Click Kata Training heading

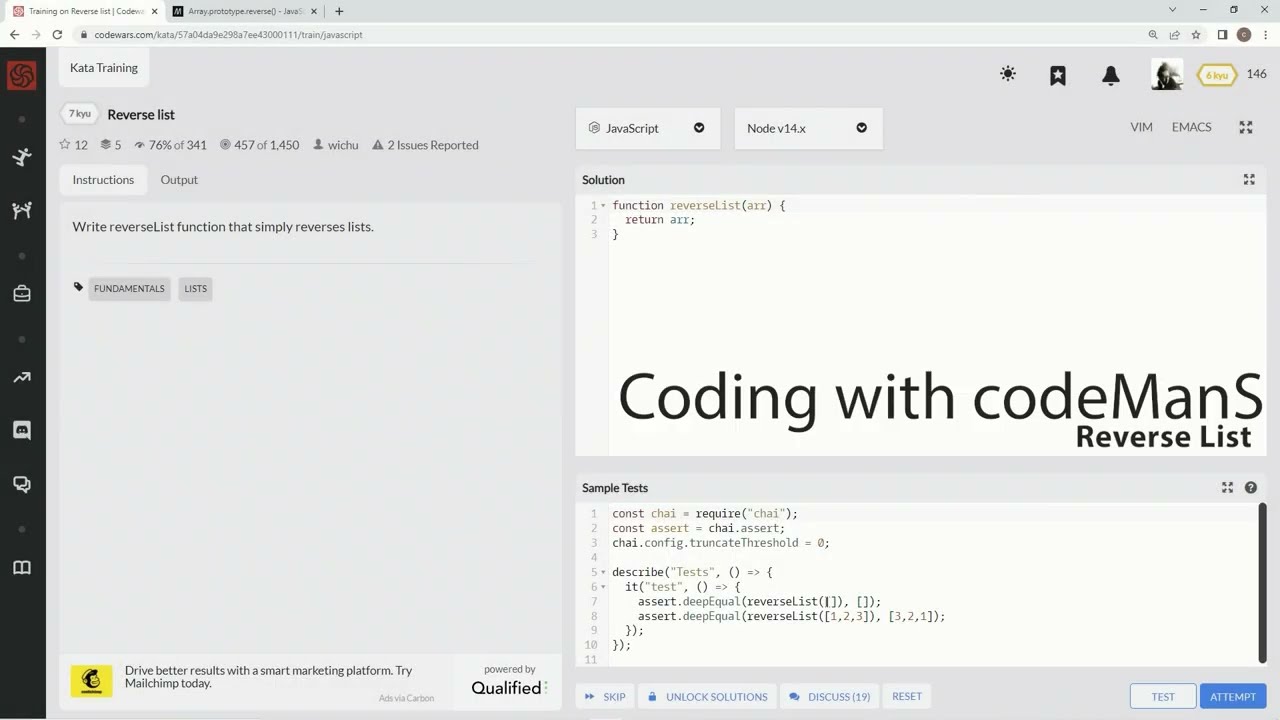[x=104, y=68]
